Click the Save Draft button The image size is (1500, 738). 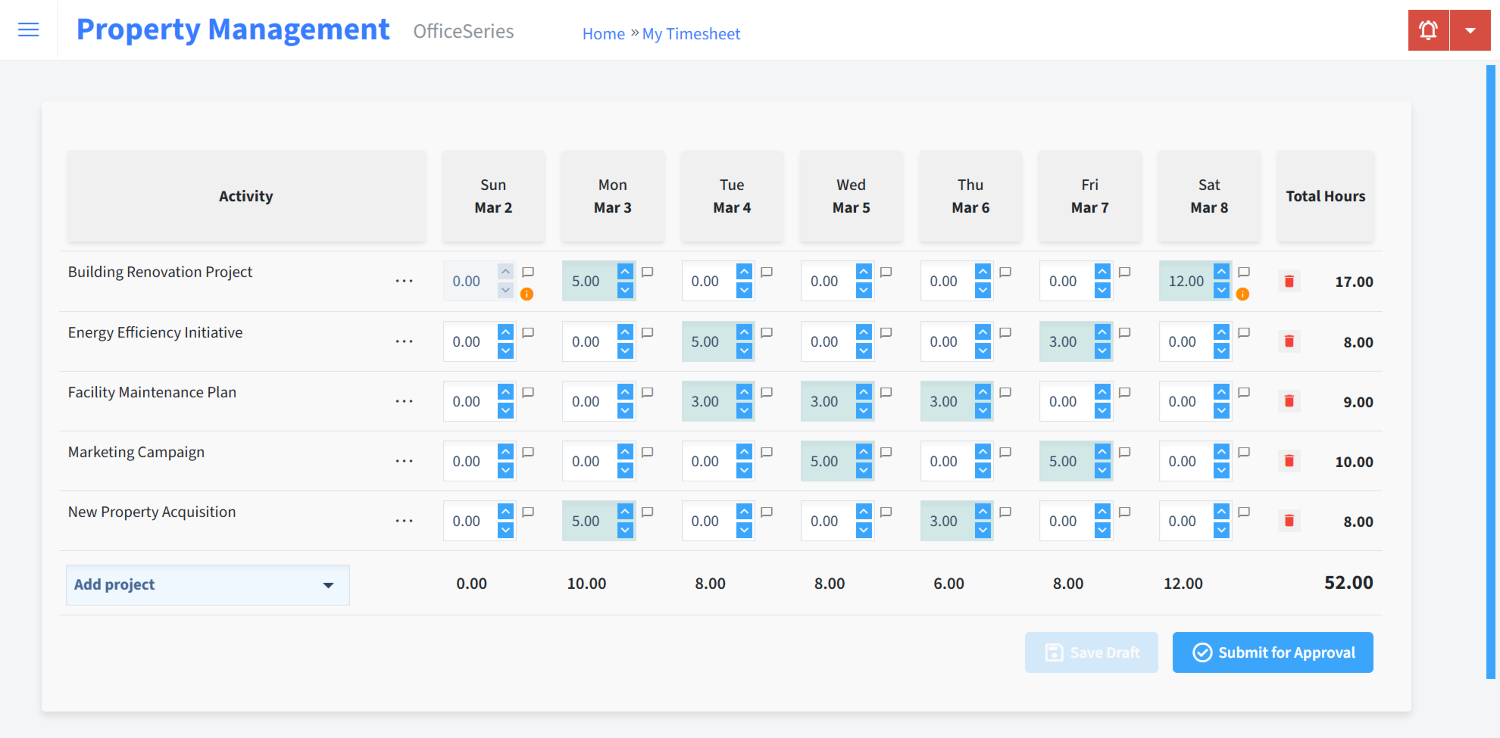[x=1091, y=652]
